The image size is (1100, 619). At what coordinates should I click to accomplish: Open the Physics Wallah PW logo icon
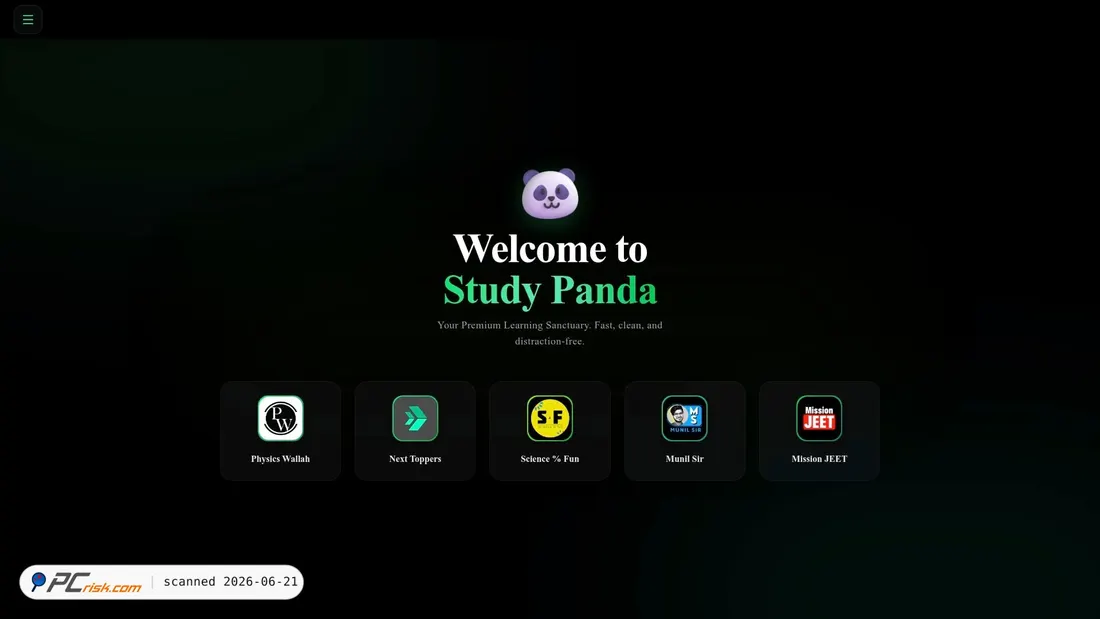click(281, 418)
